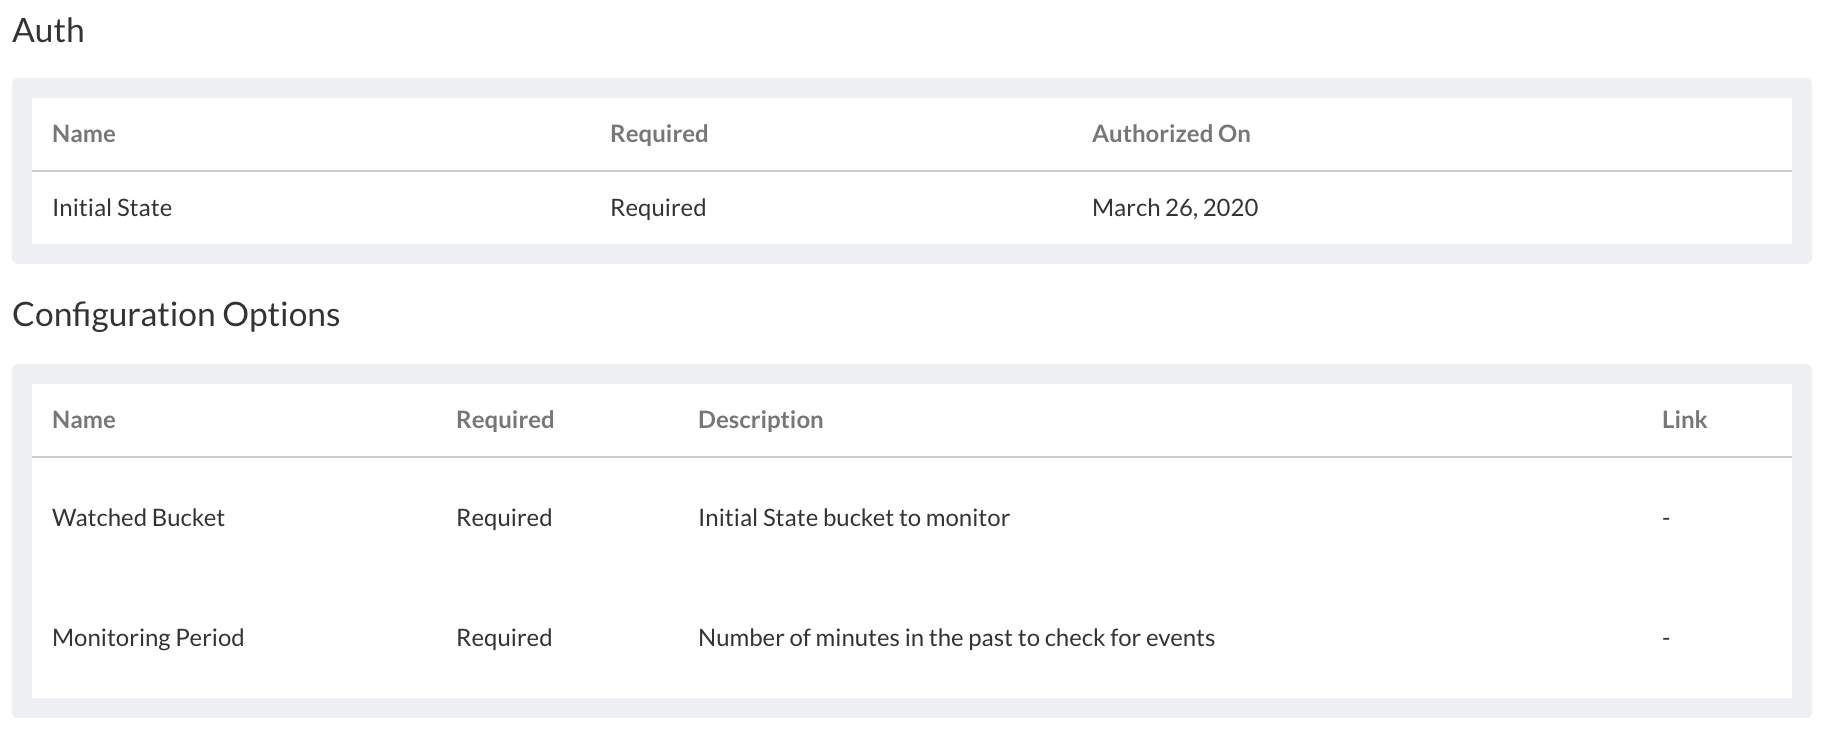
Task: Click Required value in the Initial State row
Action: (x=658, y=208)
